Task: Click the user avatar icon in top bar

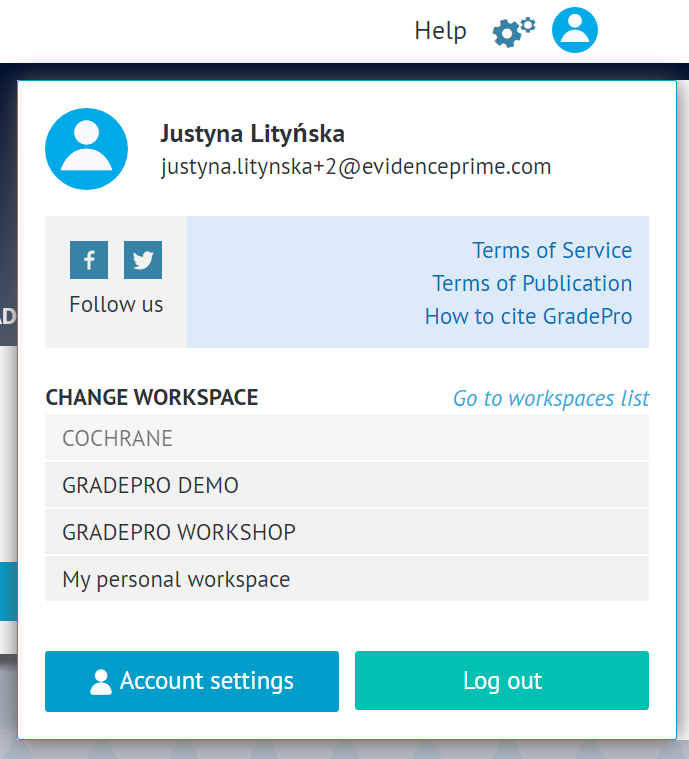Action: [x=575, y=30]
